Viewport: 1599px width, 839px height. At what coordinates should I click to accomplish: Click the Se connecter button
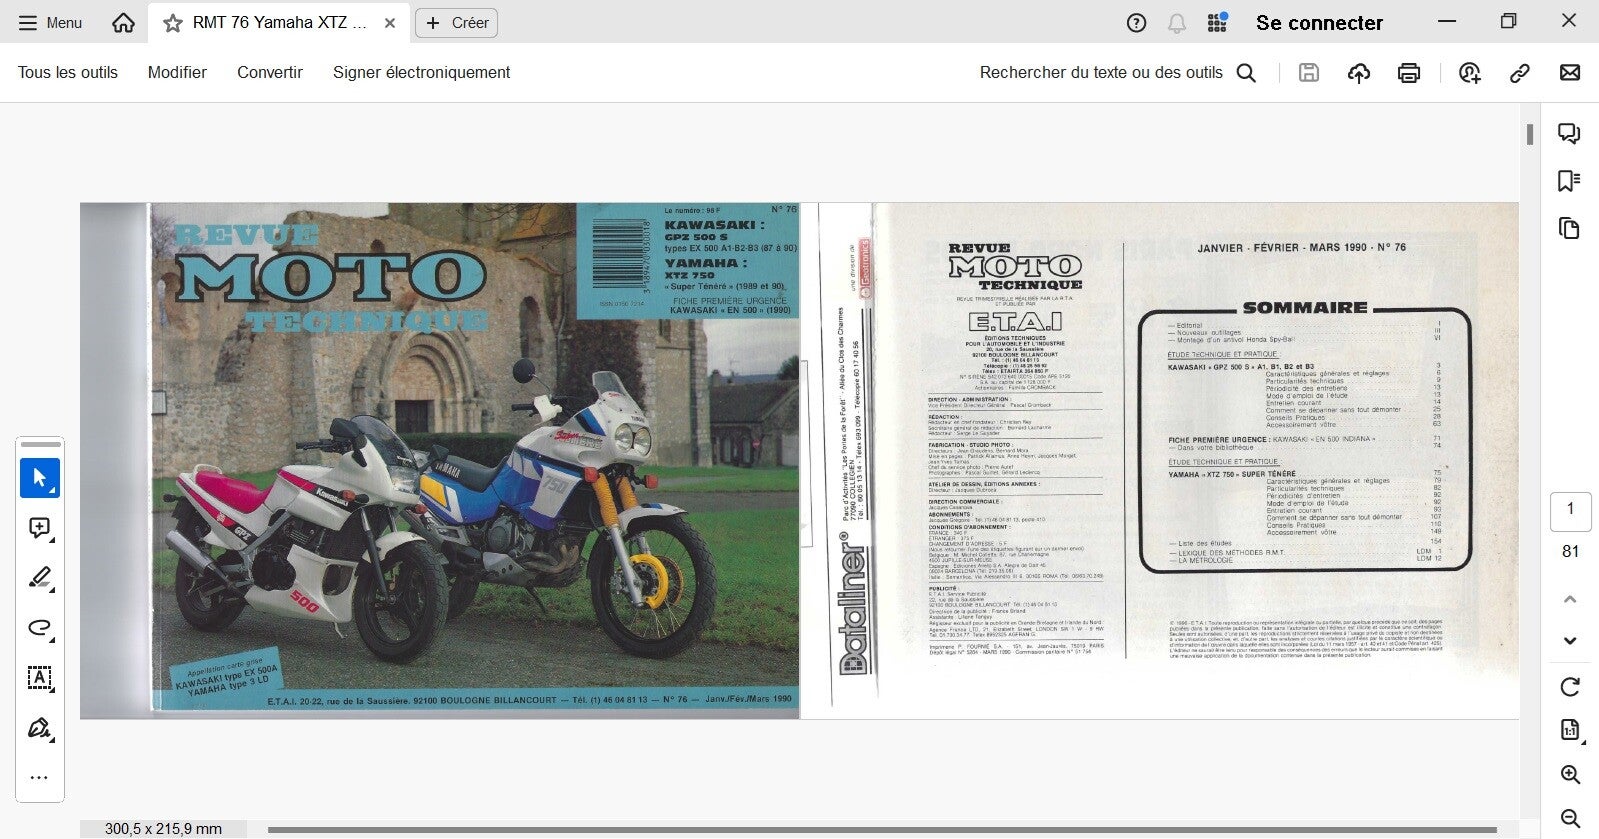tap(1319, 23)
